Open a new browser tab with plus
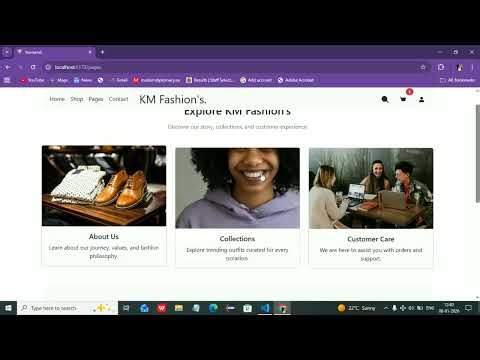 (x=102, y=52)
